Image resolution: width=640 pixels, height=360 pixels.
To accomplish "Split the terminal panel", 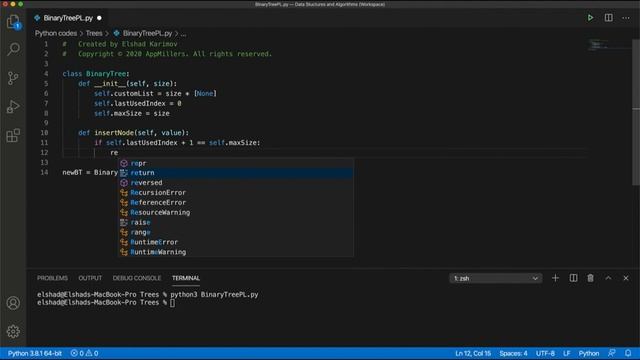I will click(573, 278).
